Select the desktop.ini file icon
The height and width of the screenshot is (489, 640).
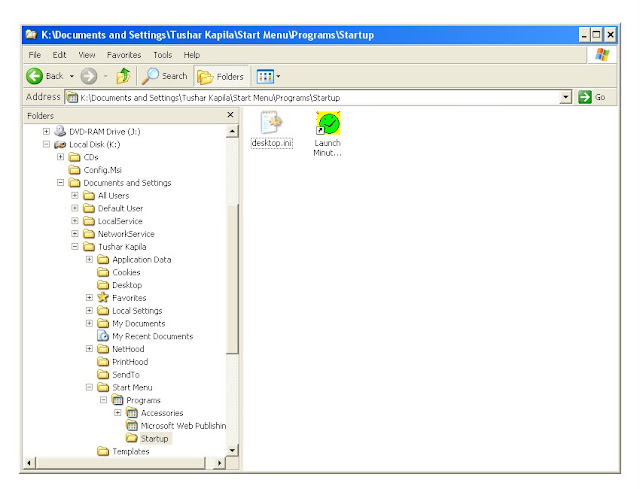271,124
